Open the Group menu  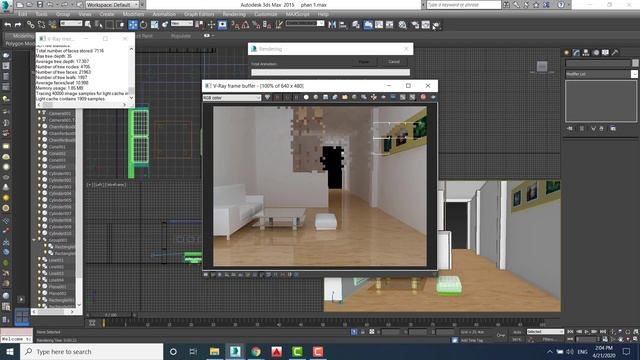[x=63, y=14]
